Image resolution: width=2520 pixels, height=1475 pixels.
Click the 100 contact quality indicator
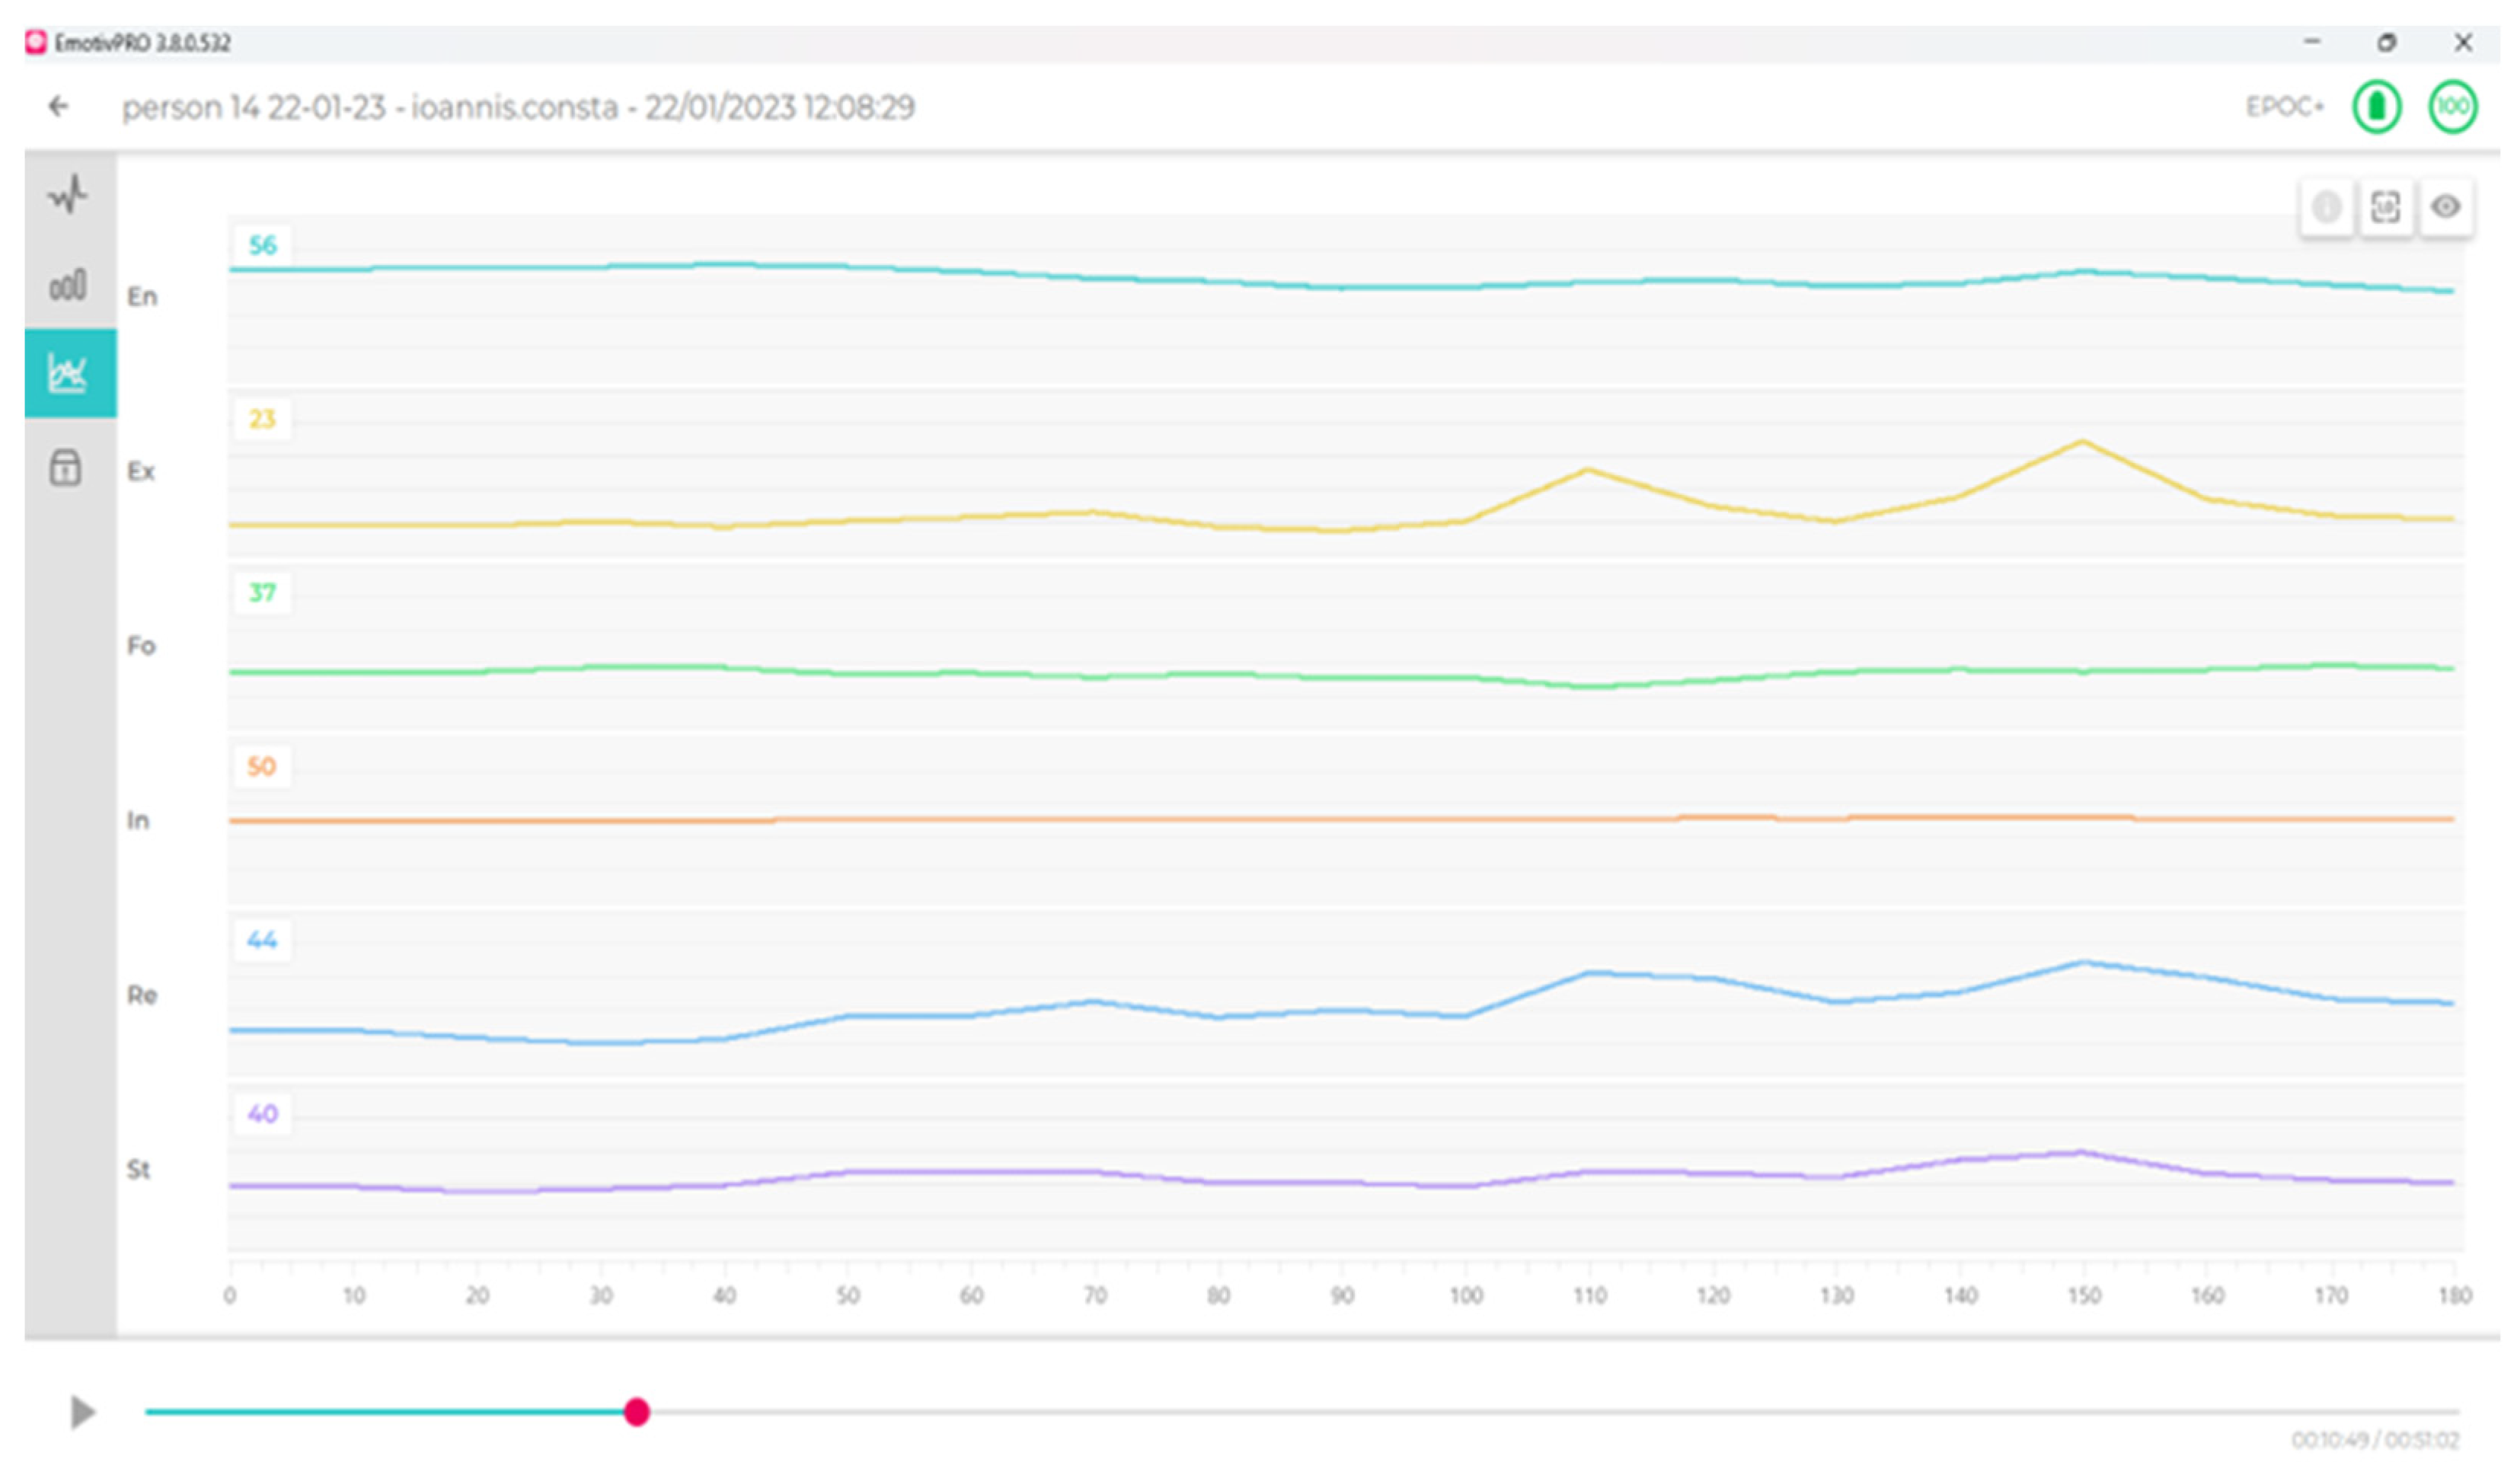(2452, 106)
